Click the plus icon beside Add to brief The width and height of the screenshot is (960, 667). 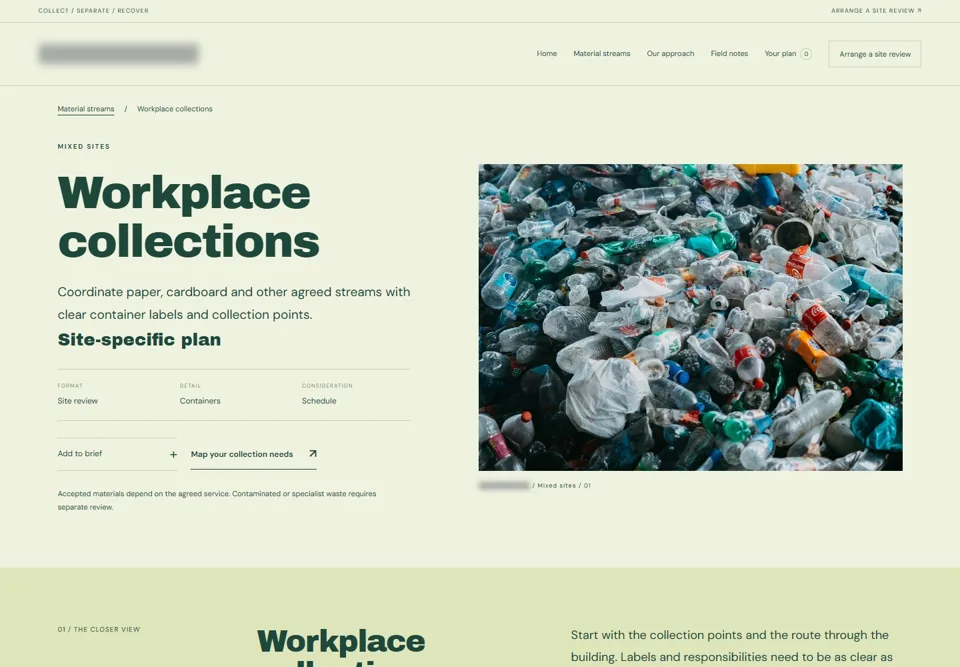(173, 454)
